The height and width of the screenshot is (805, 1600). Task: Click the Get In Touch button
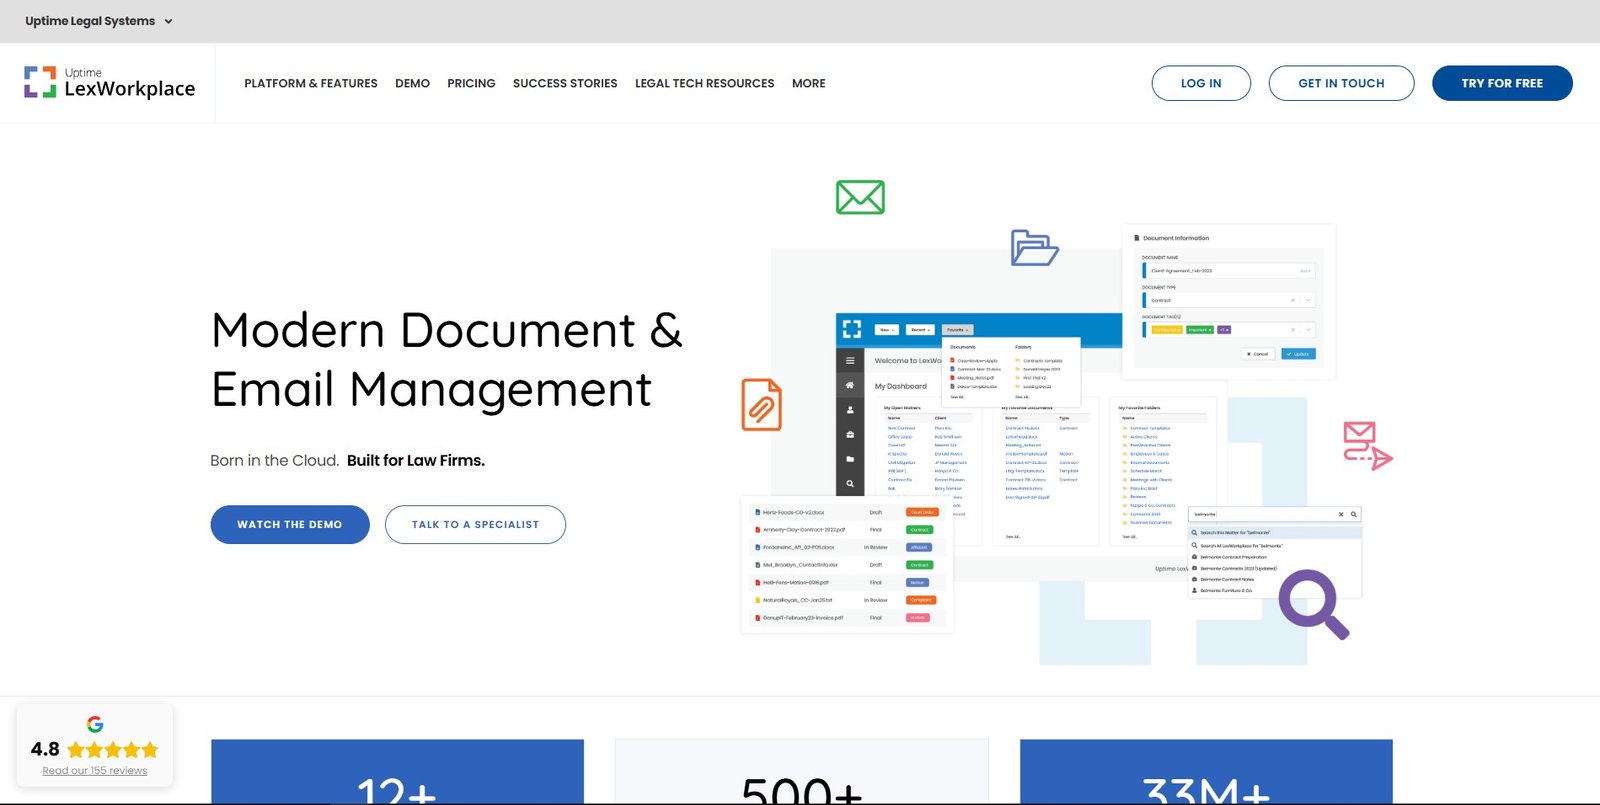(x=1341, y=83)
